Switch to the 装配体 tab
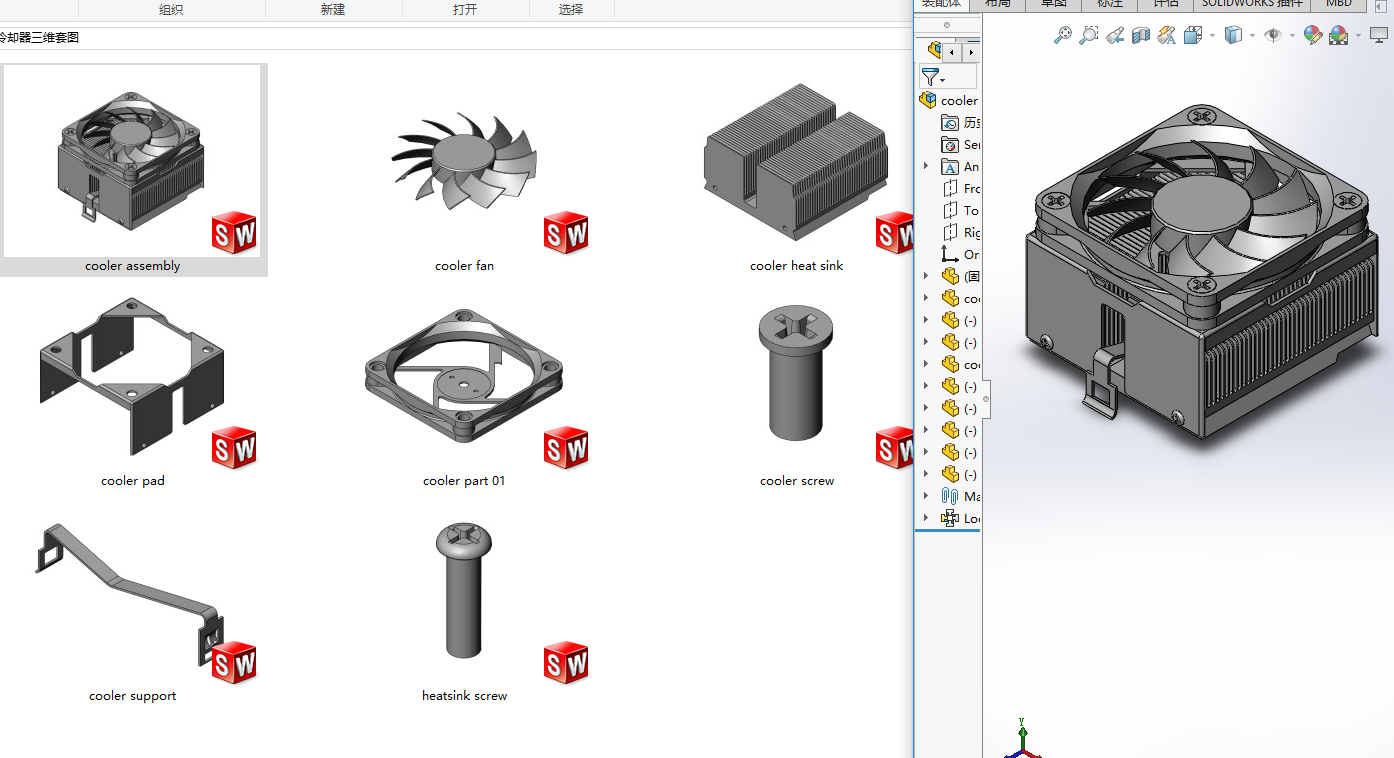1394x758 pixels. 941,4
